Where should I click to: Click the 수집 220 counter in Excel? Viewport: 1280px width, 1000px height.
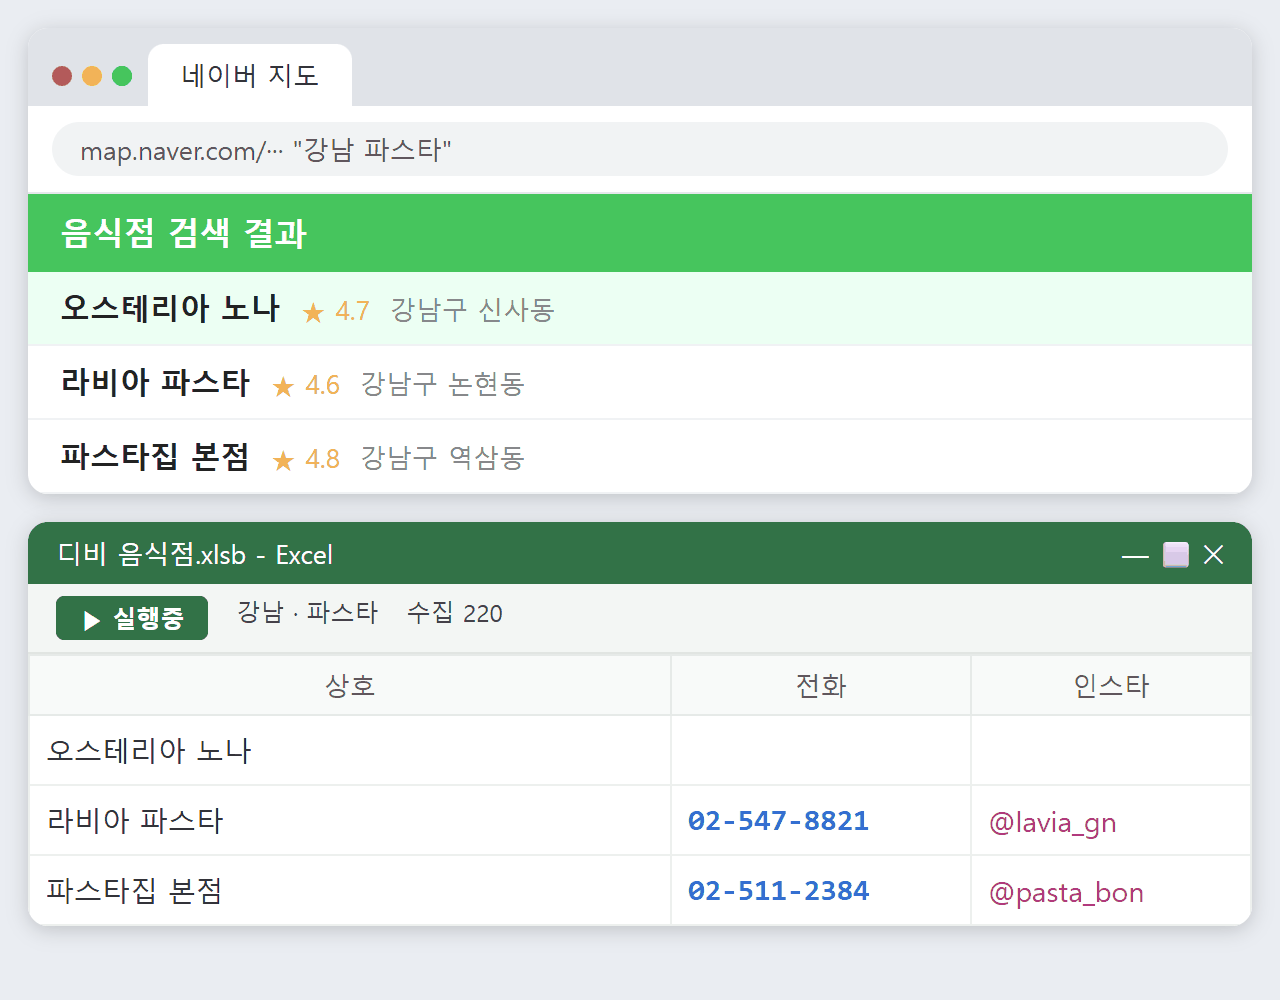coord(455,612)
